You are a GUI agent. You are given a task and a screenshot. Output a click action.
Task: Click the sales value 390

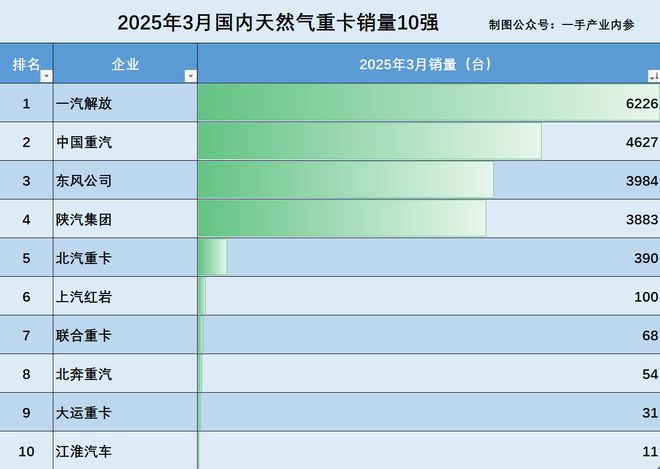point(646,258)
